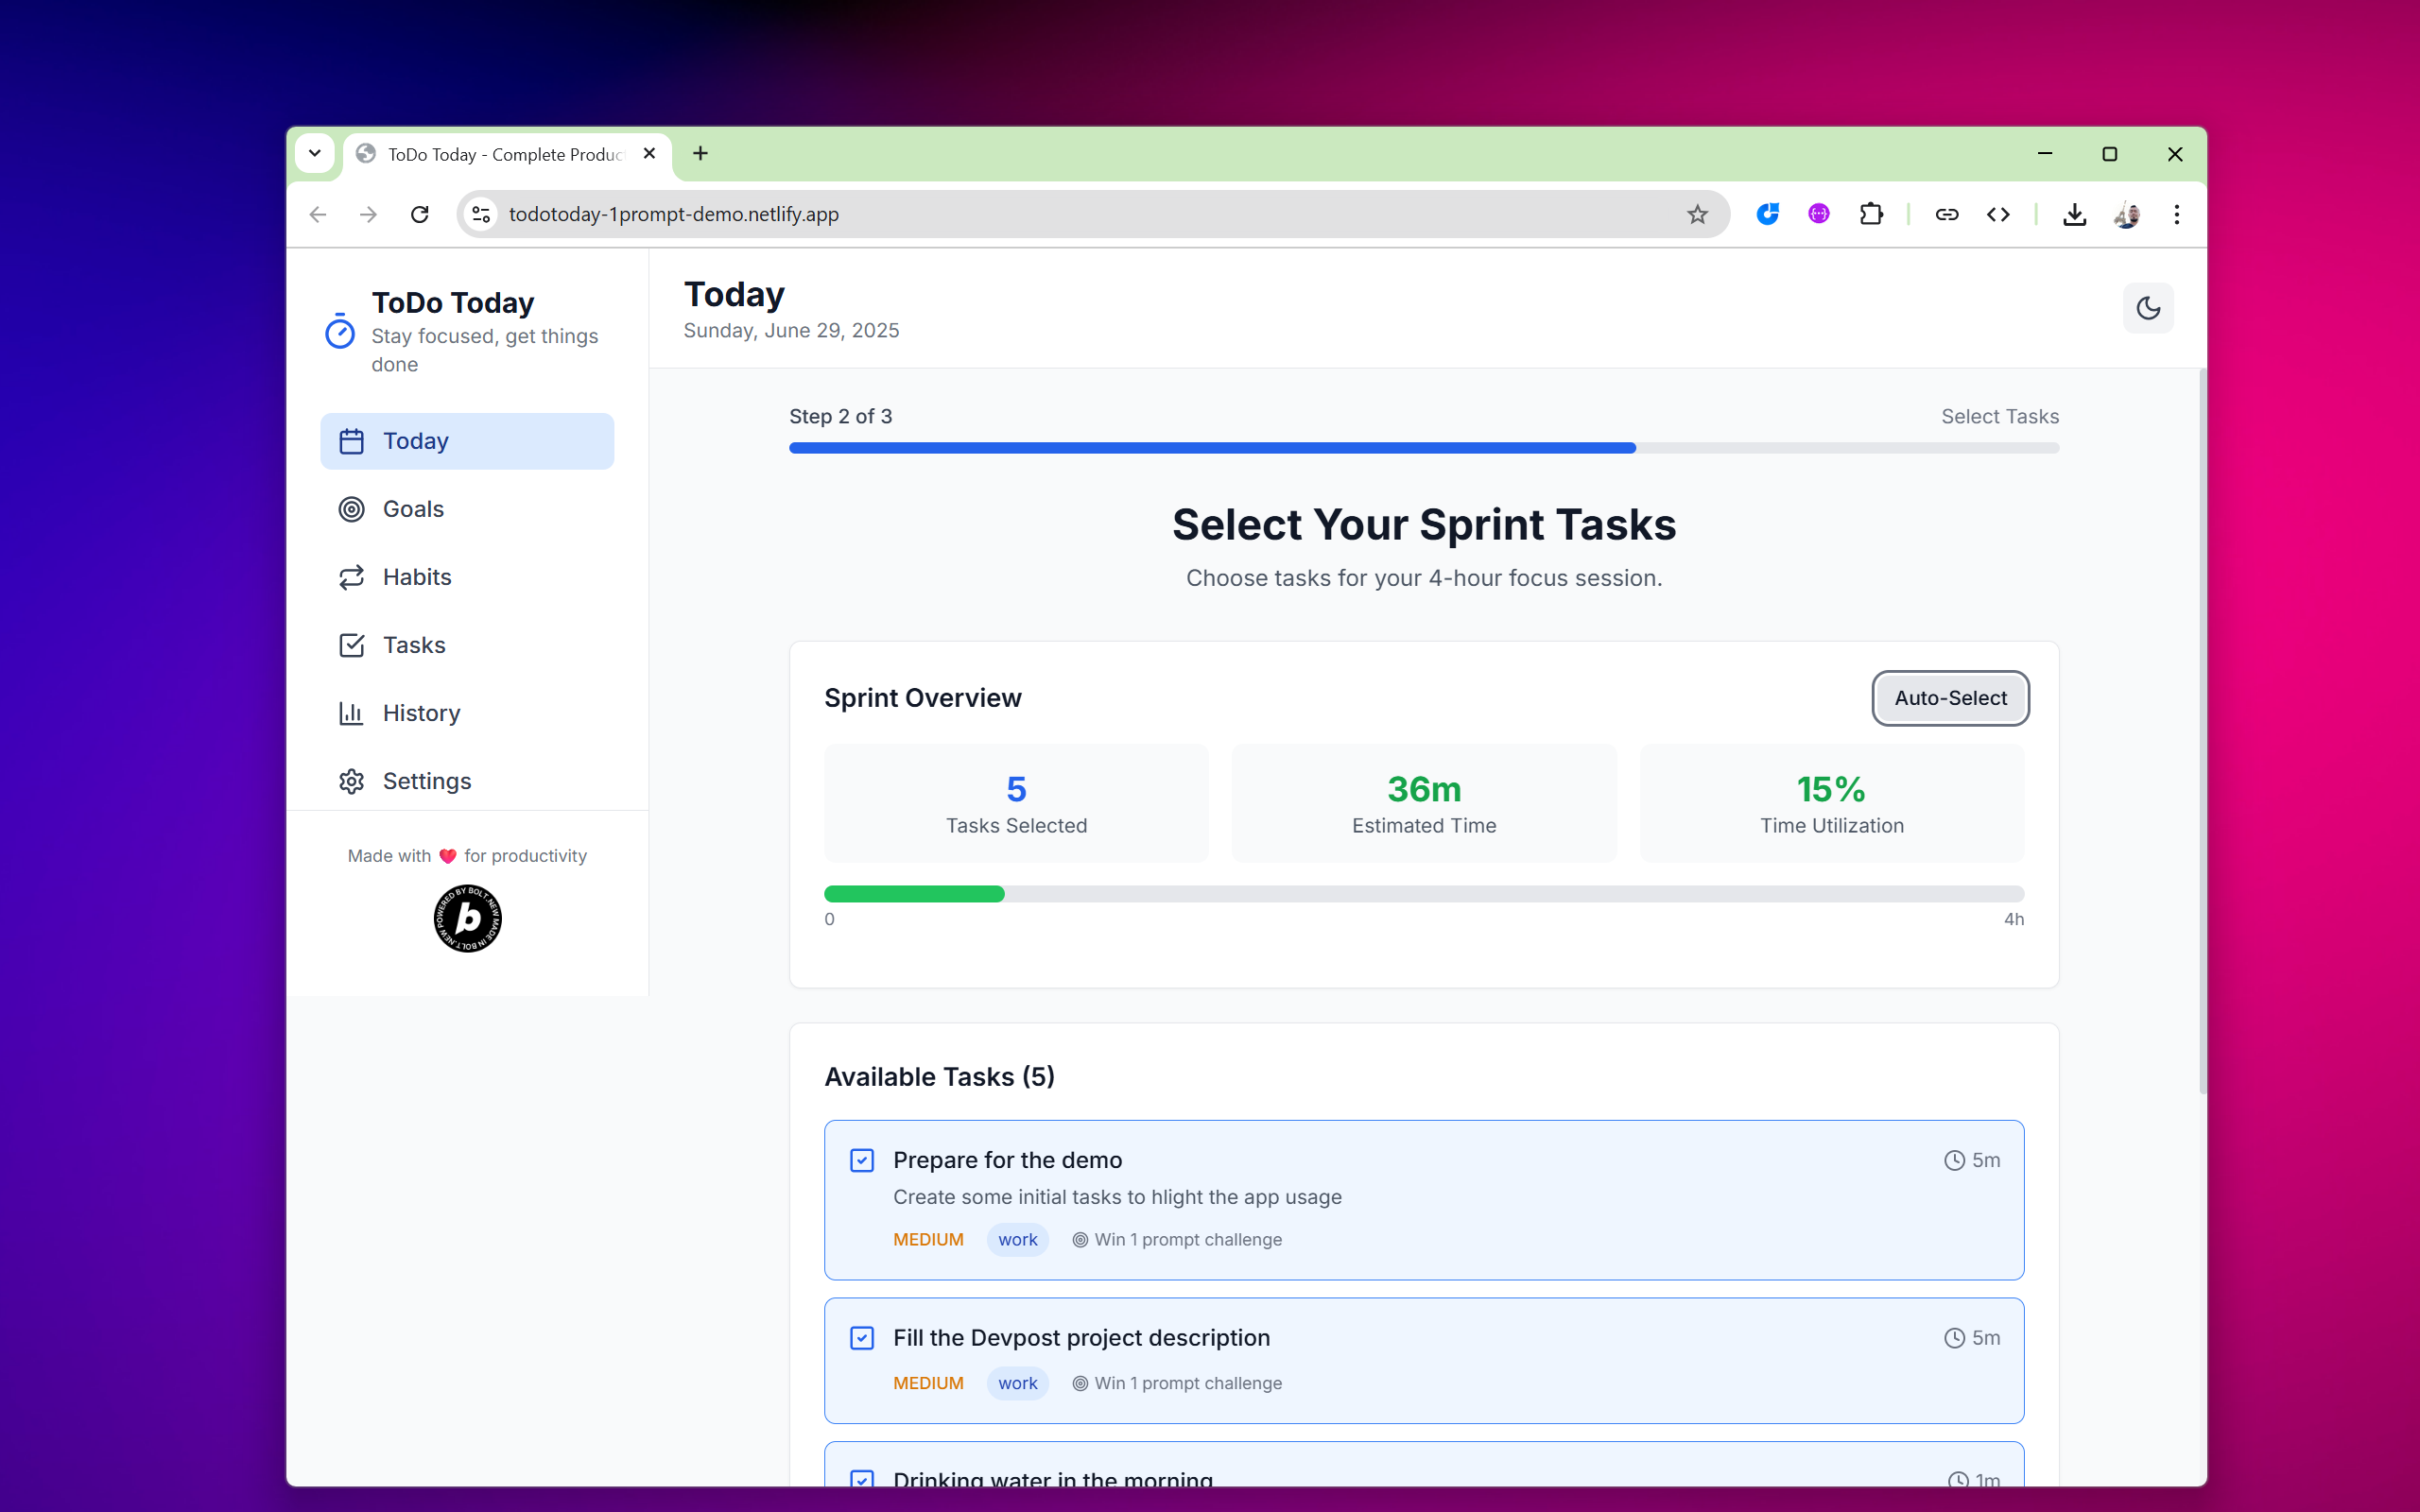
Task: Click the Bolt.new badge logo
Action: 467,918
